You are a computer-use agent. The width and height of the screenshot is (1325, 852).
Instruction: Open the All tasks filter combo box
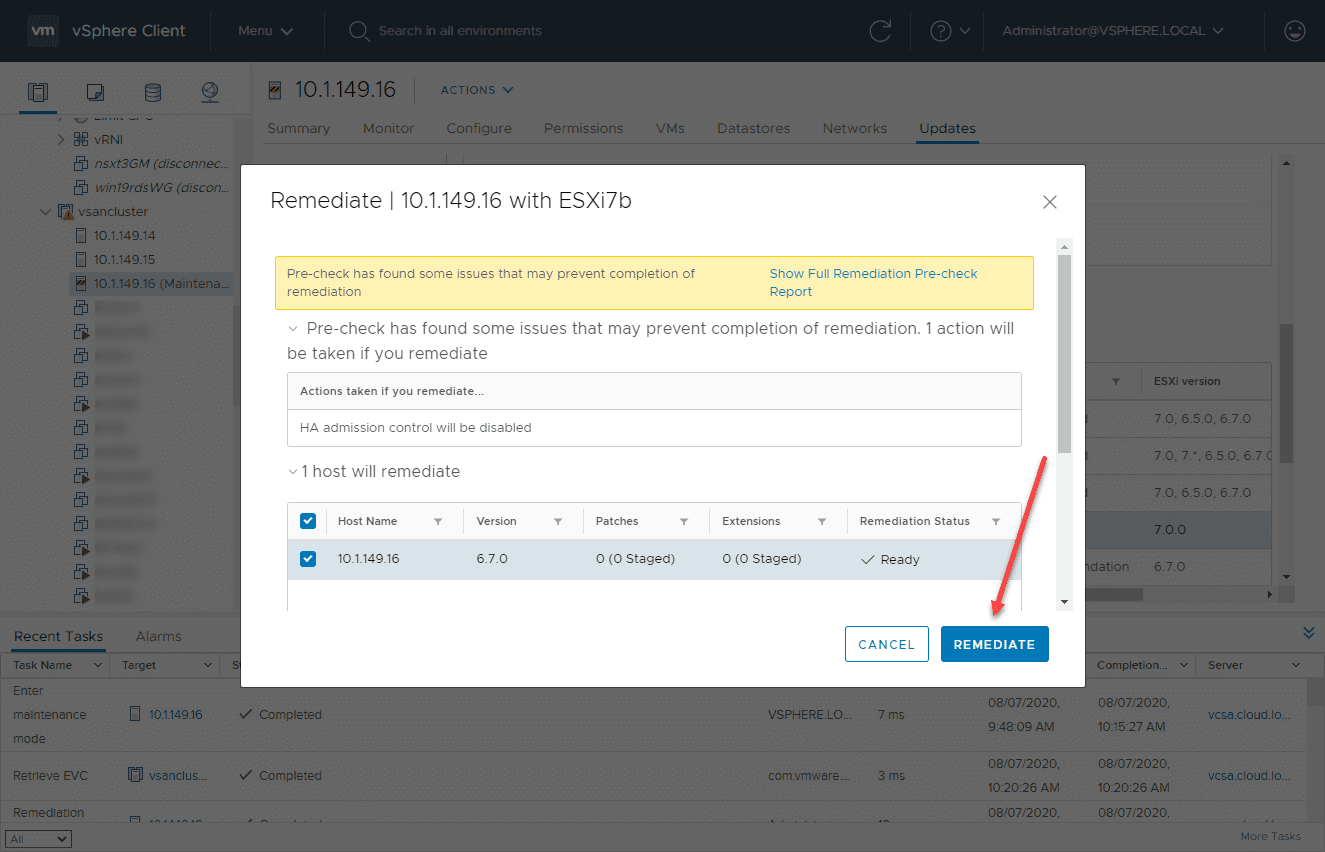pyautogui.click(x=38, y=838)
